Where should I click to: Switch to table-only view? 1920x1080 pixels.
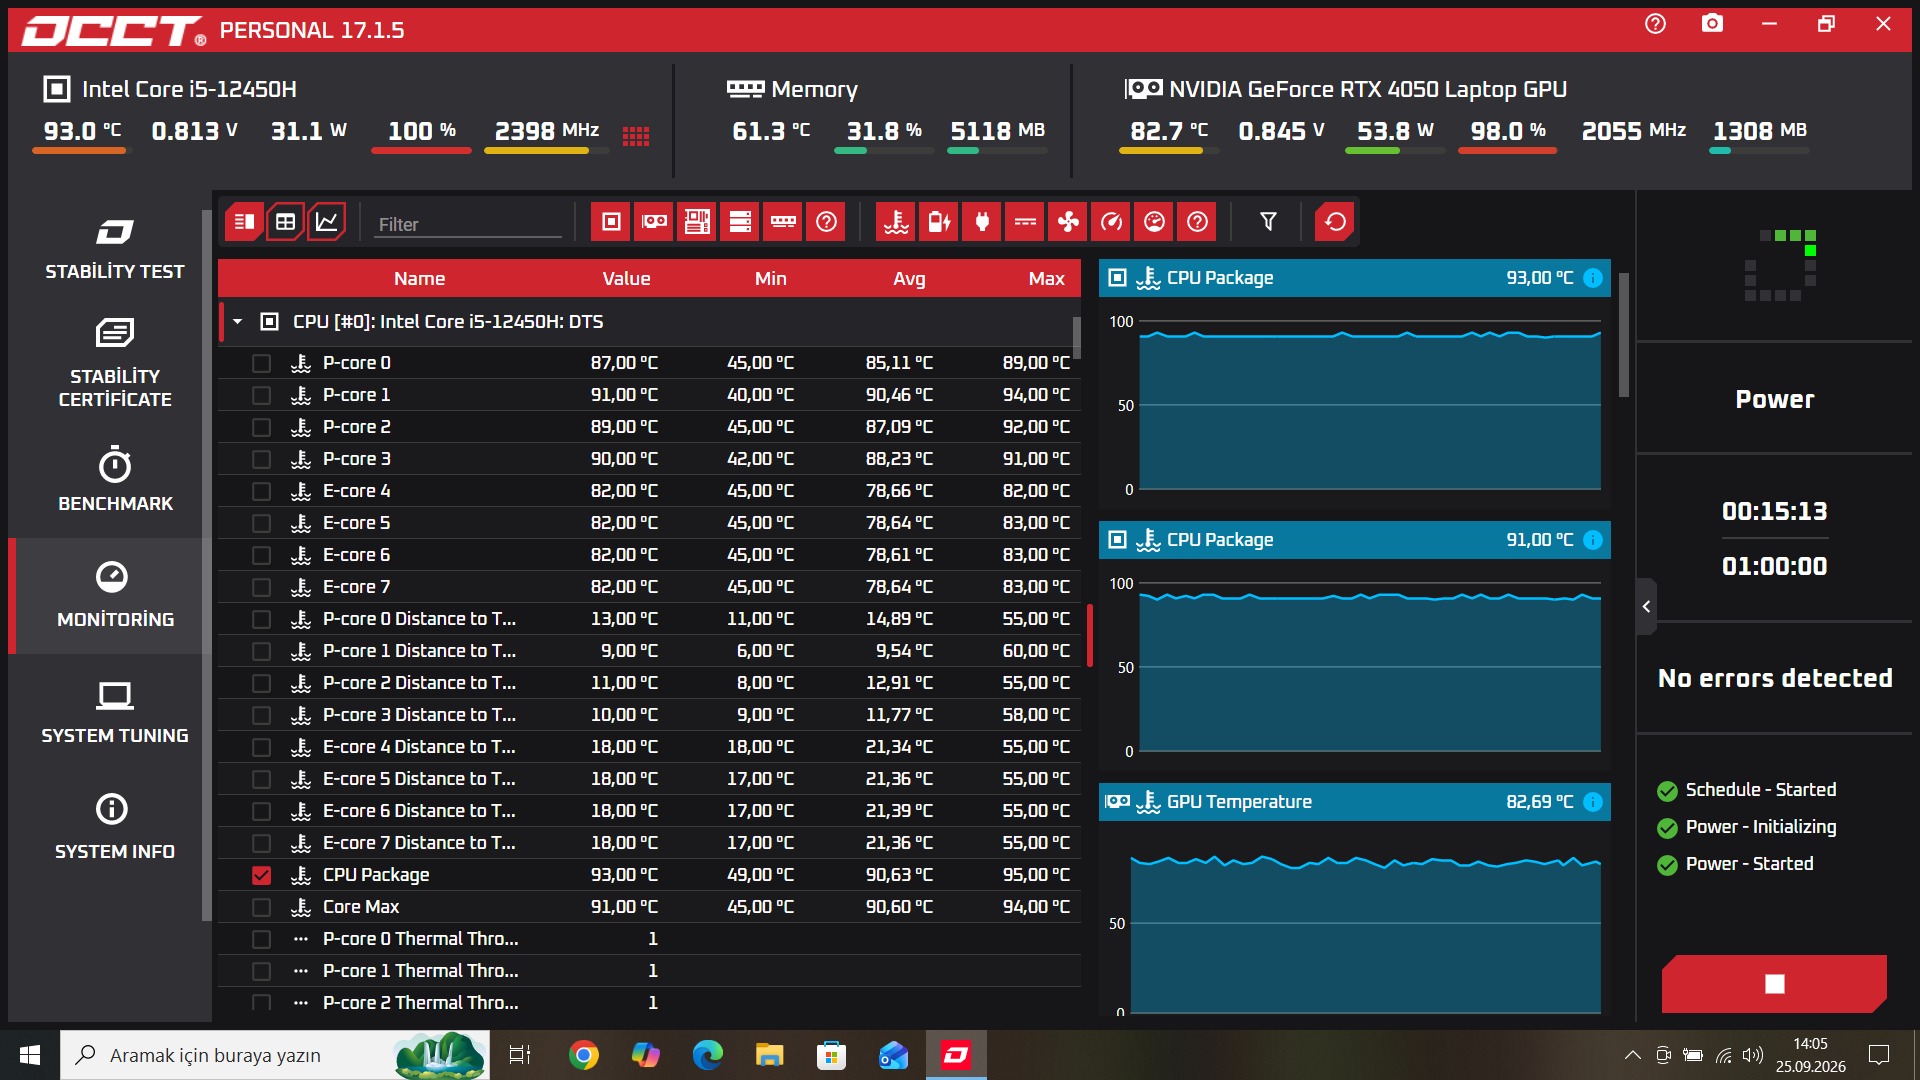point(286,222)
